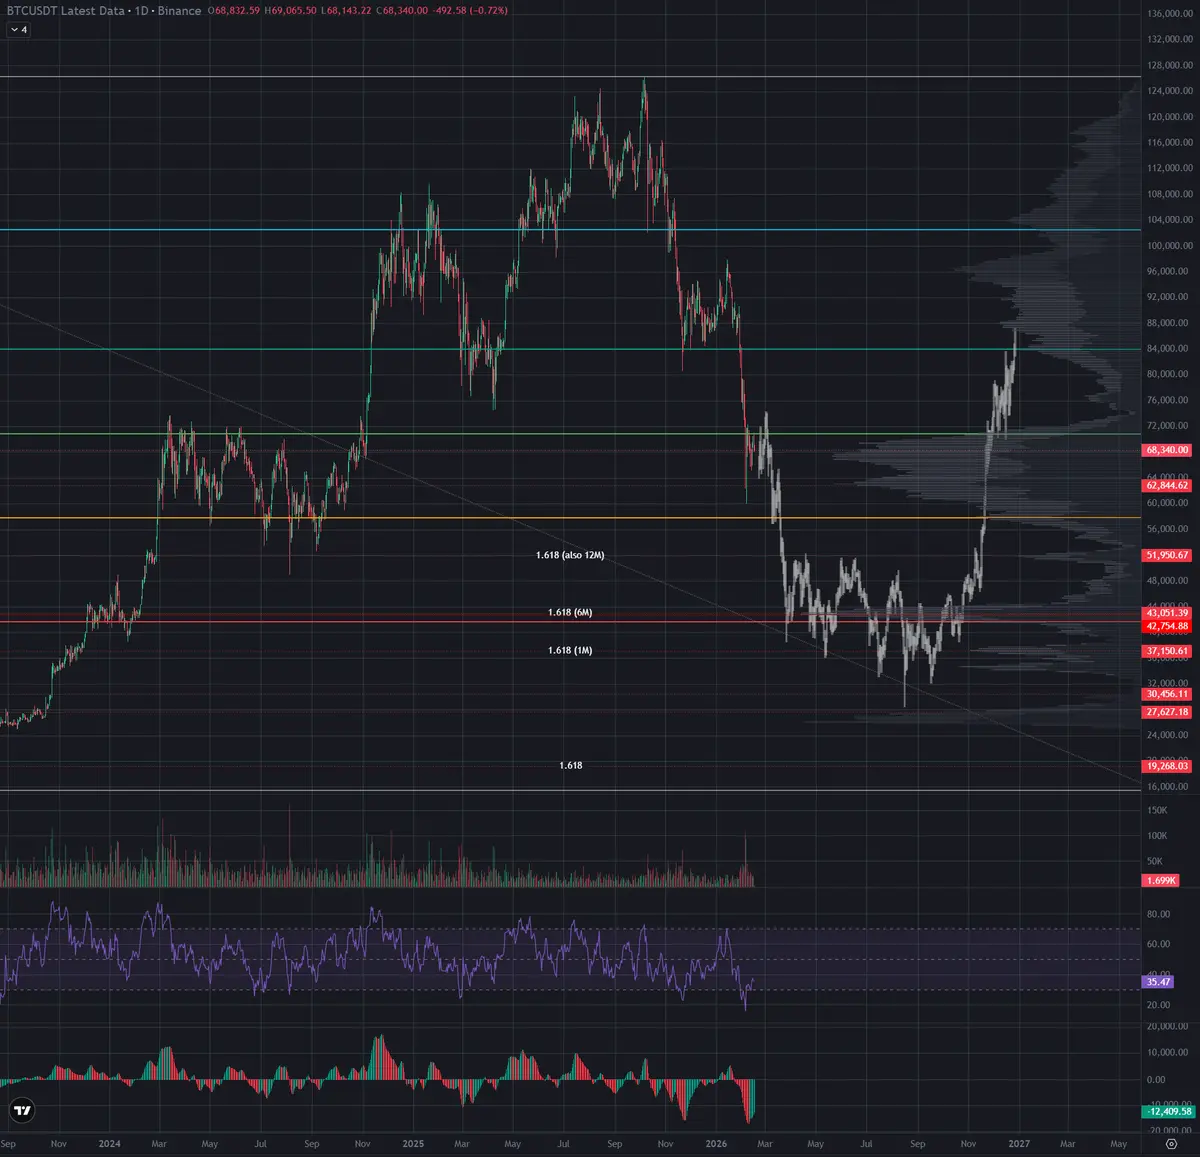Click the 150K volume scale label
The height and width of the screenshot is (1157, 1200).
coord(1157,811)
